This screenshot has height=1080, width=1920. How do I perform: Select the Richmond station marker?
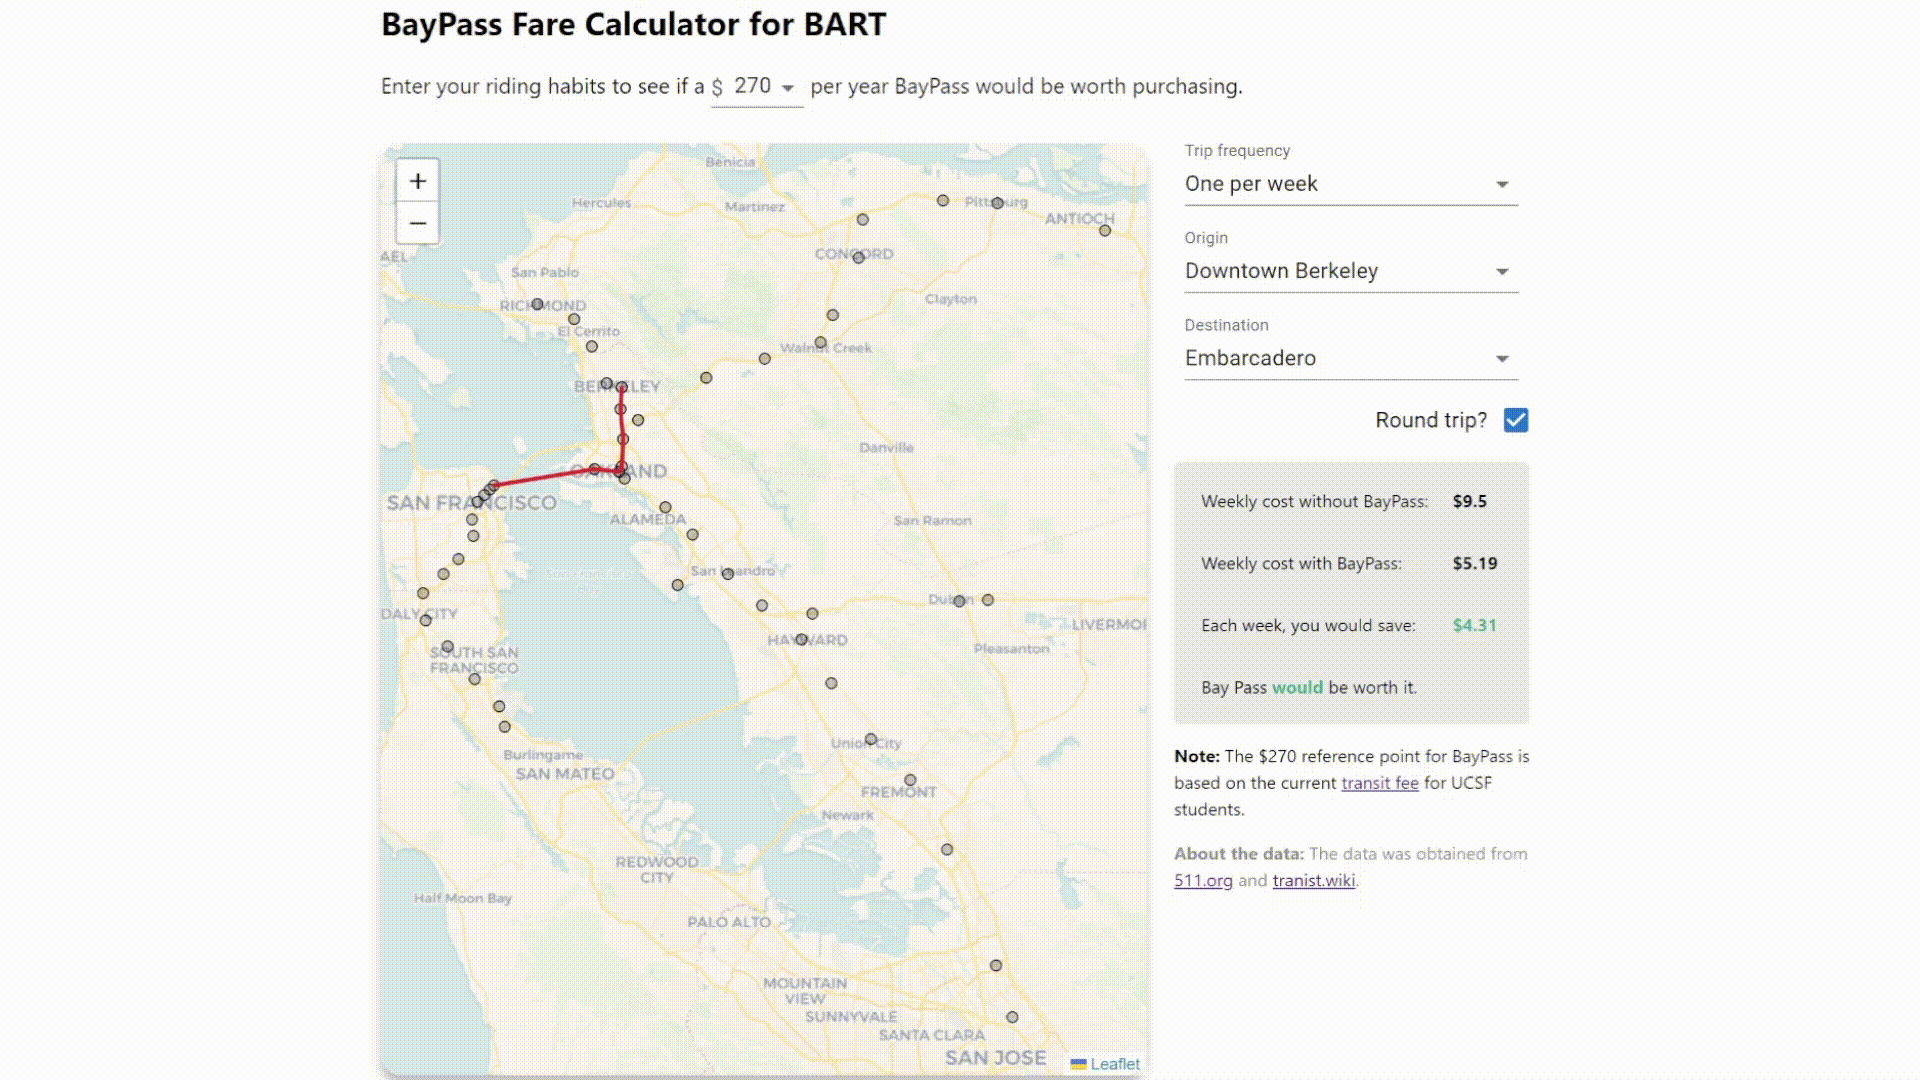[538, 304]
